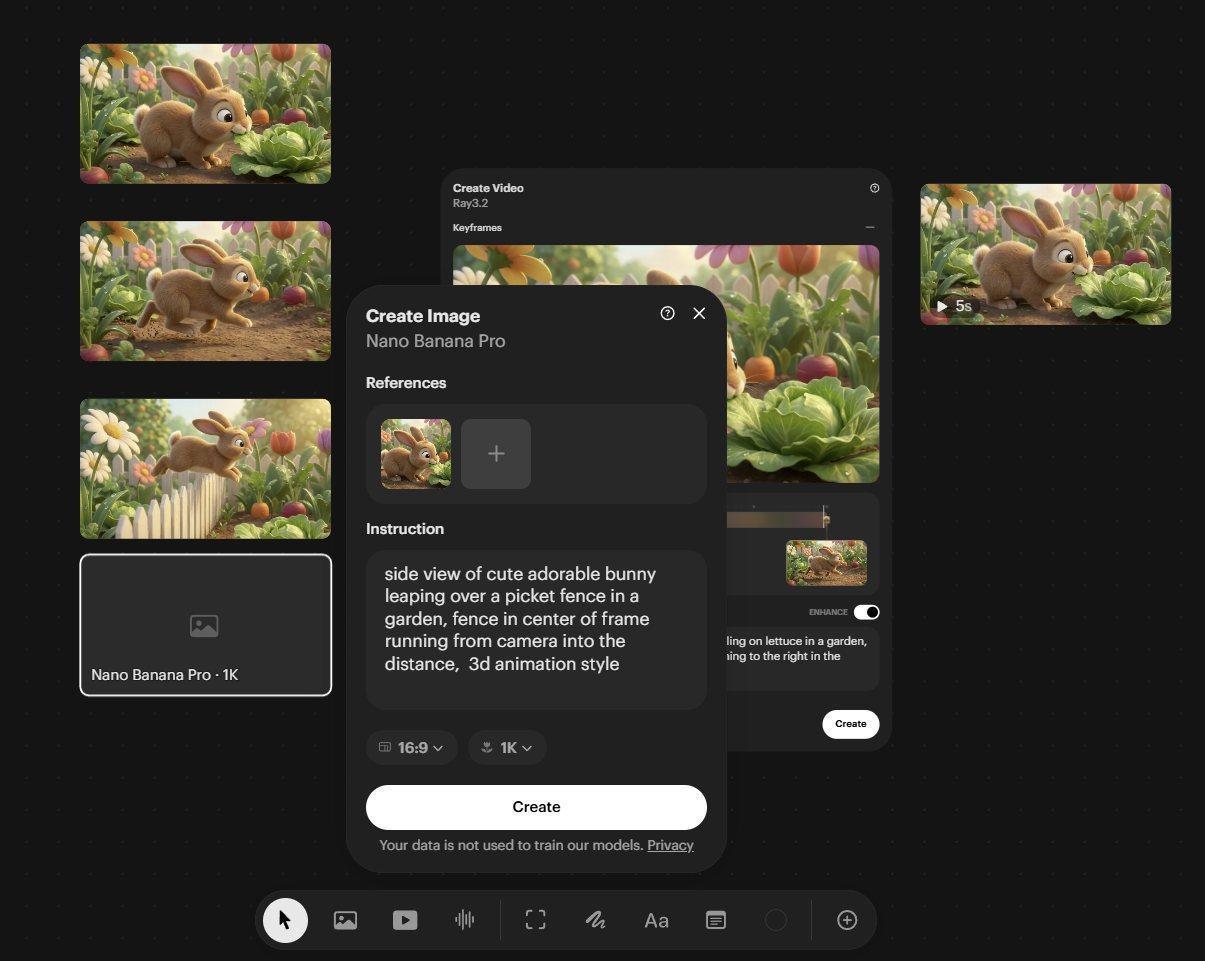Select bunny running on dirt image
The height and width of the screenshot is (961, 1205).
(205, 291)
